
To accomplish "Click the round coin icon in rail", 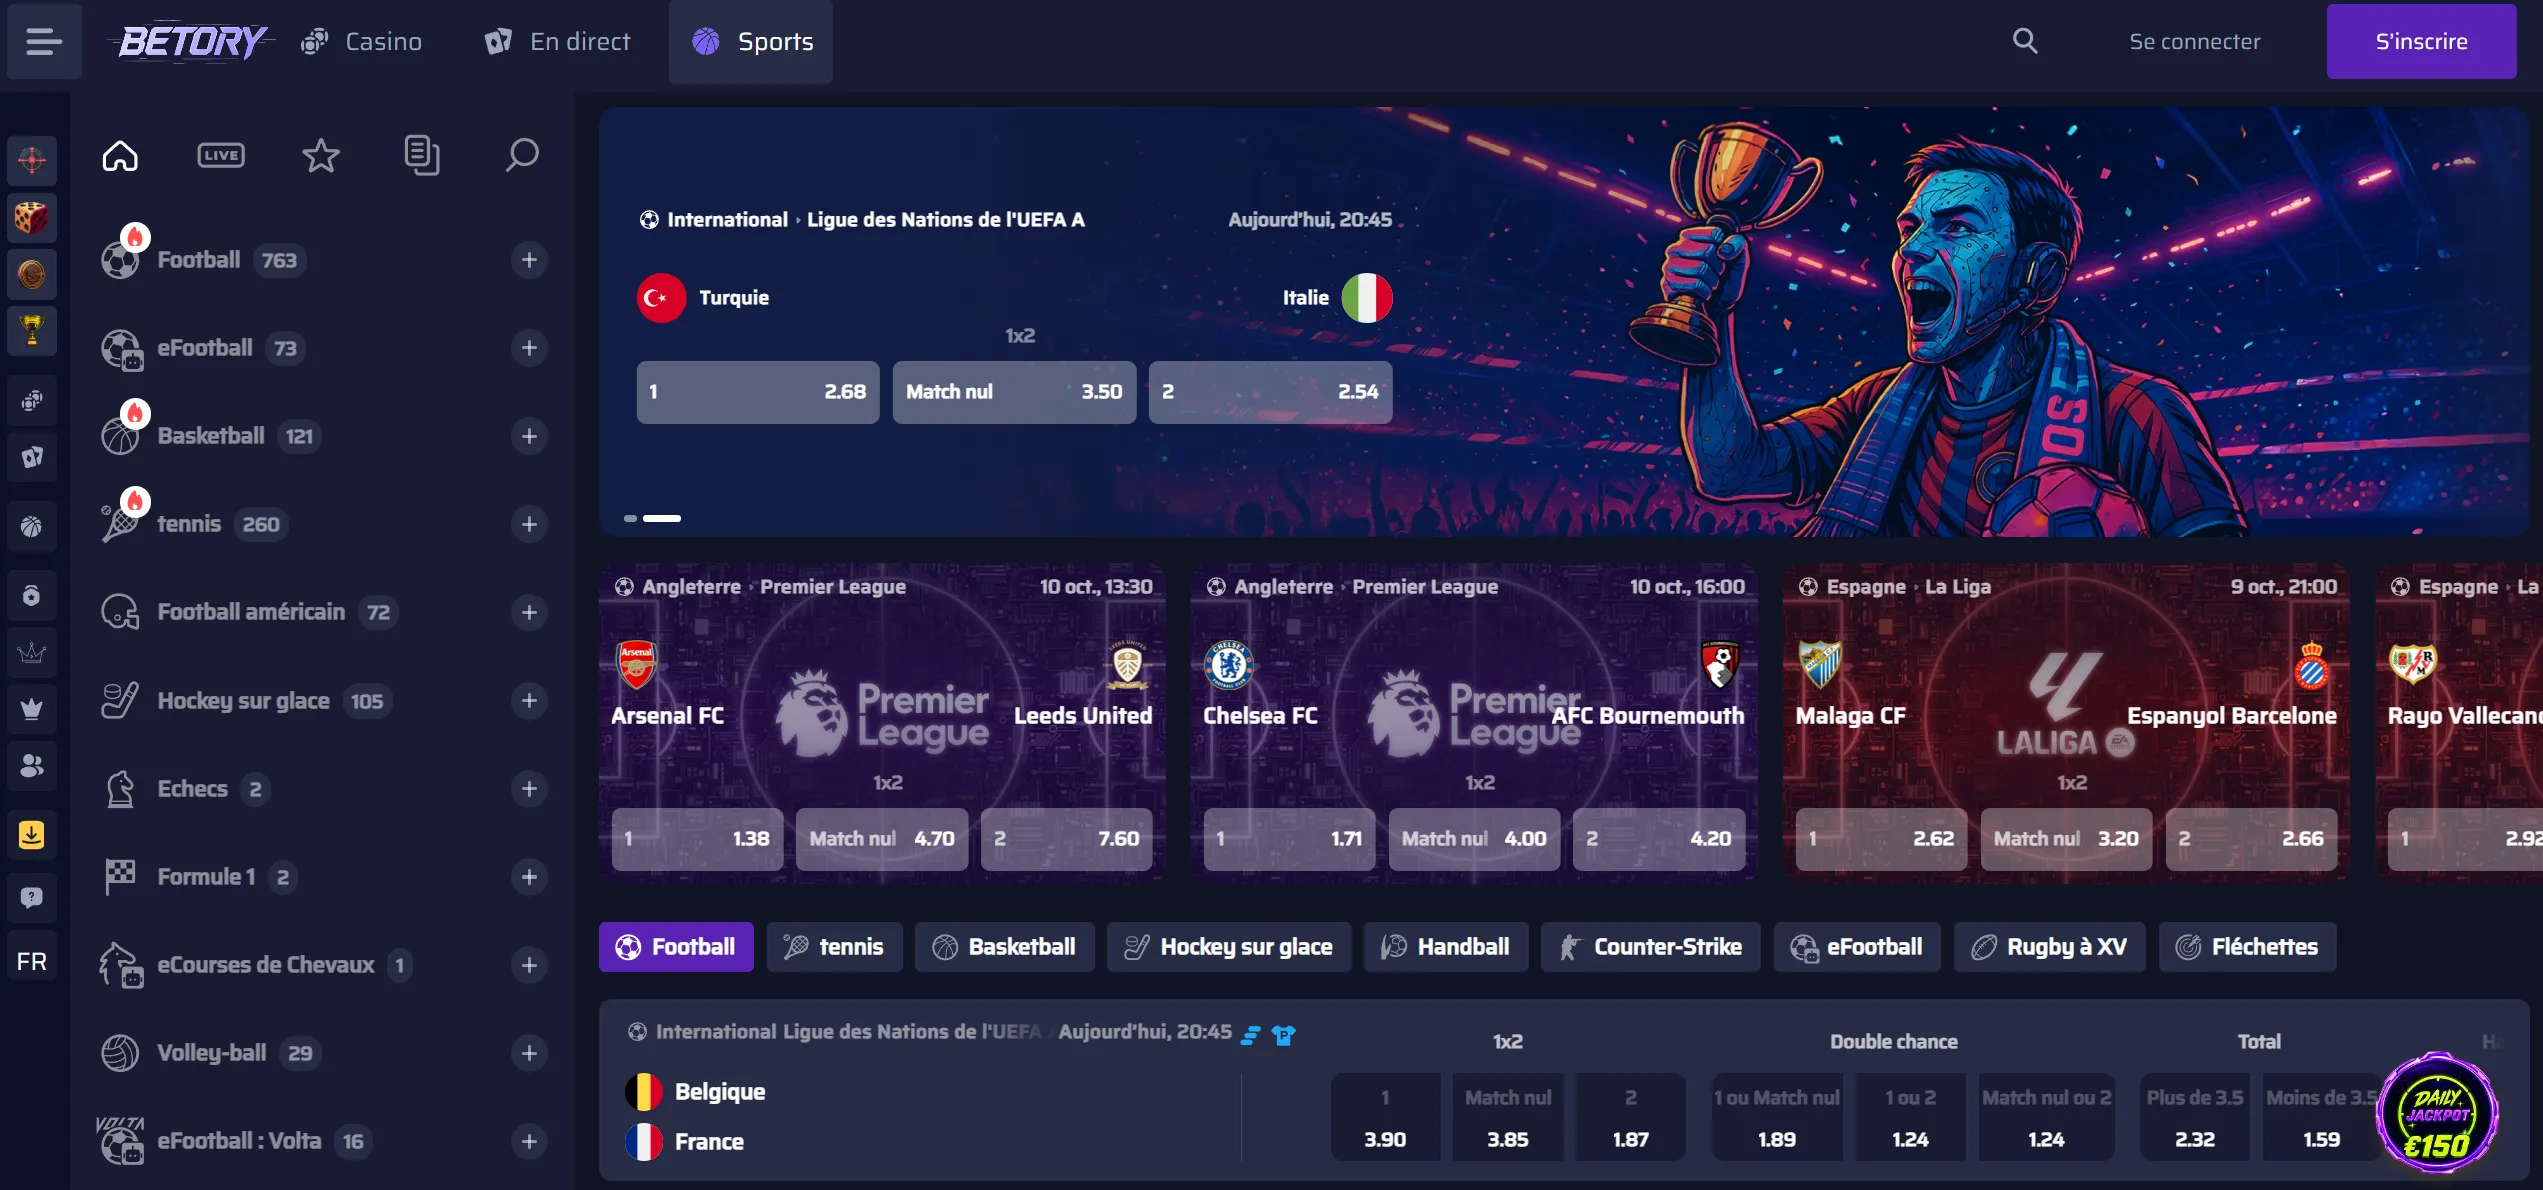I will point(32,274).
